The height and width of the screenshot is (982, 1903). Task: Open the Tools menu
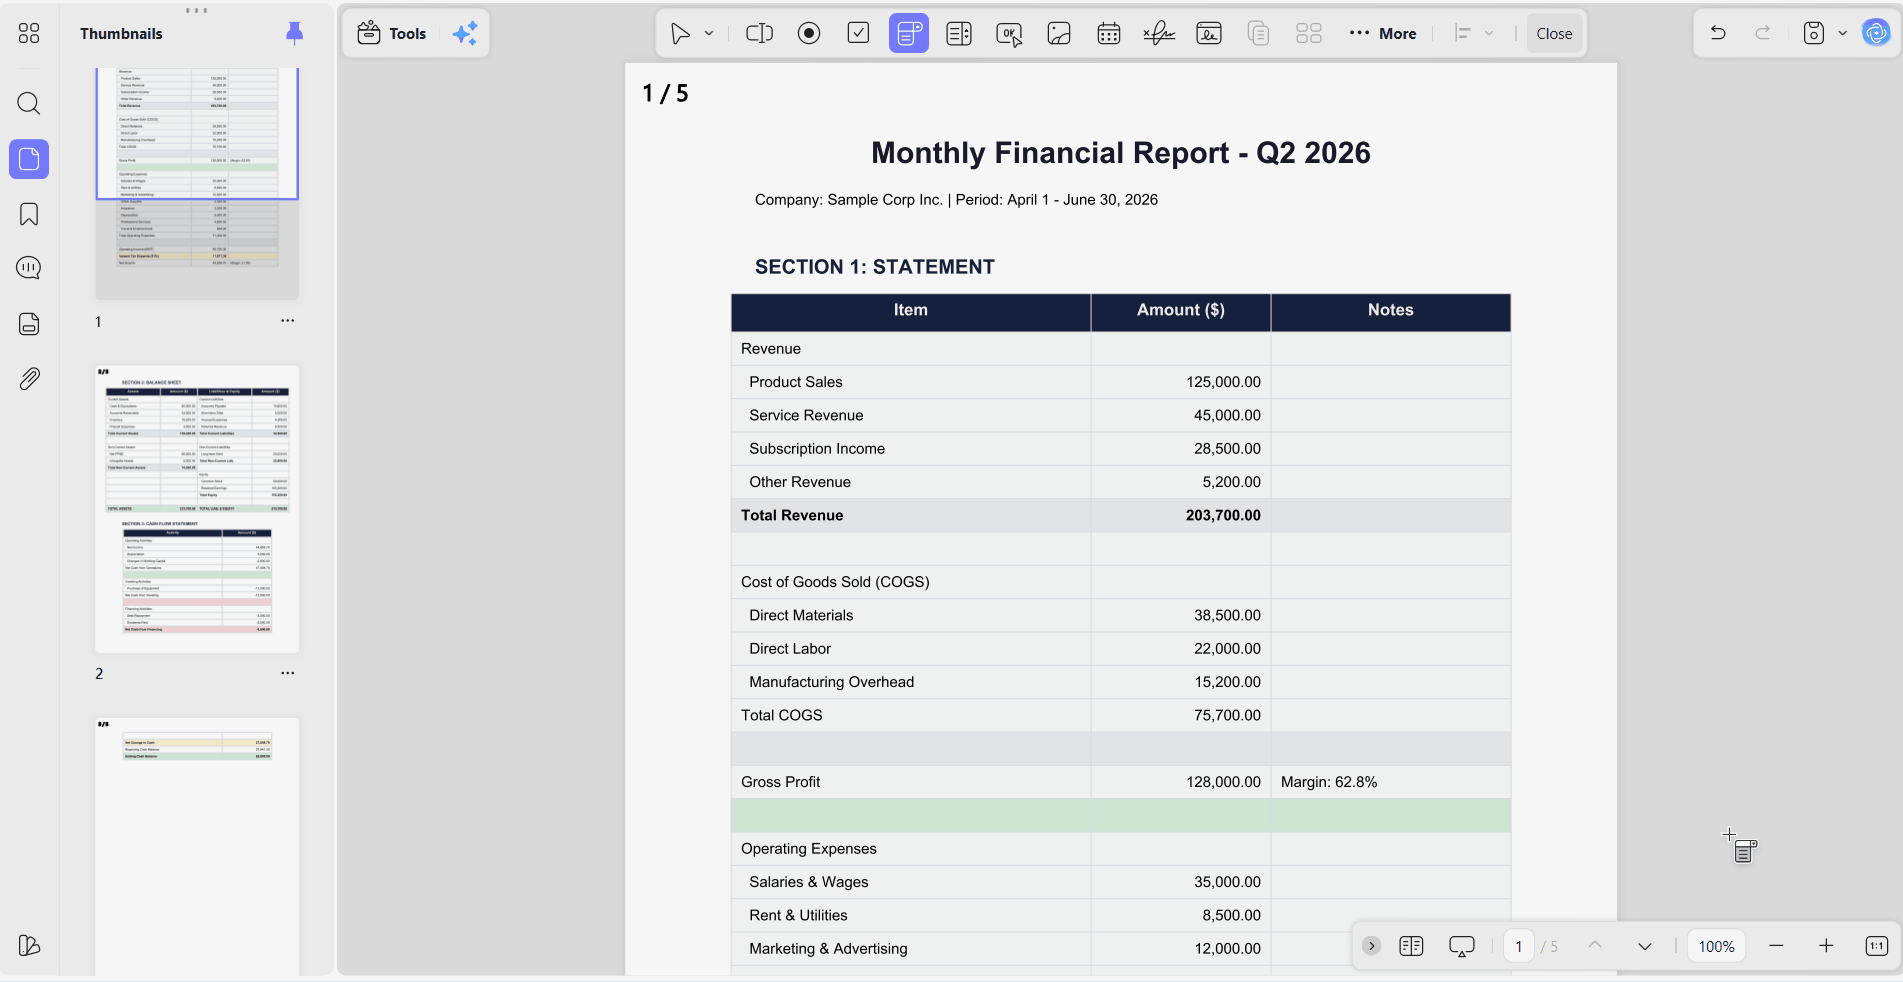(392, 34)
